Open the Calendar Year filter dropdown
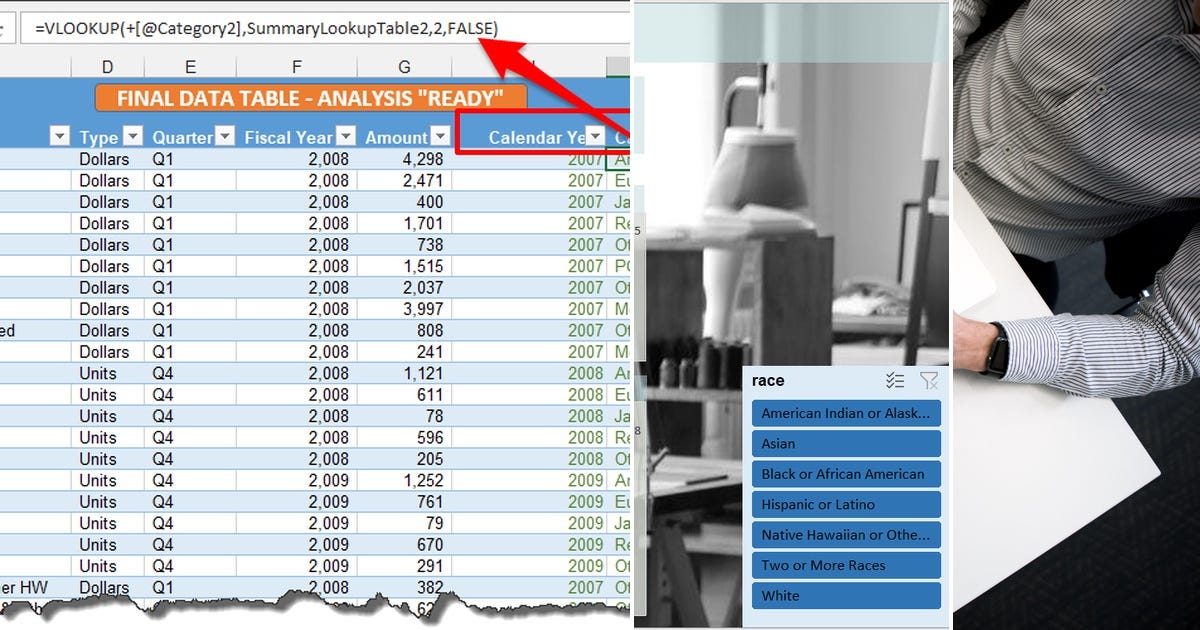Viewport: 1200px width, 630px height. pos(597,135)
